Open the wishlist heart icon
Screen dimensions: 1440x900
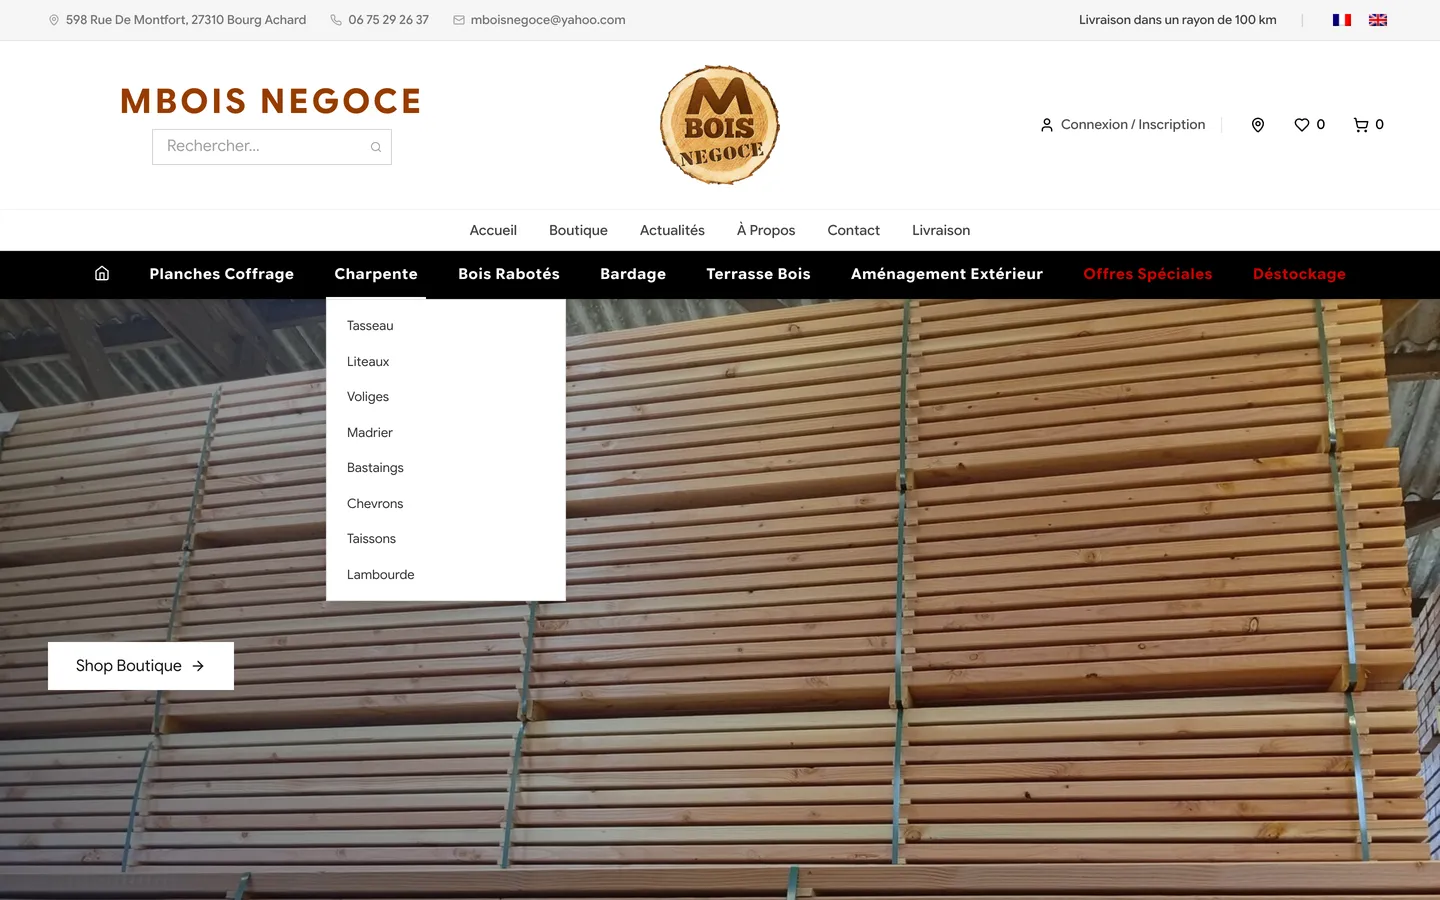coord(1302,125)
